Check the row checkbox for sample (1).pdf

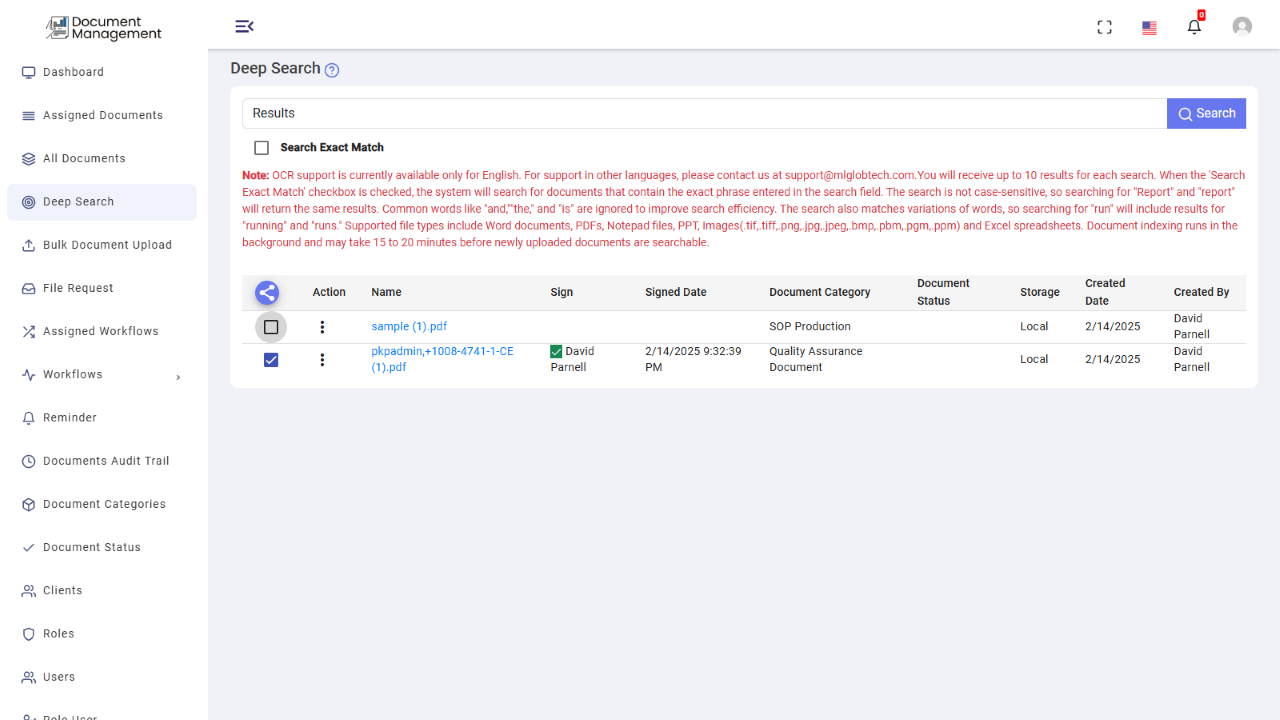(x=270, y=327)
